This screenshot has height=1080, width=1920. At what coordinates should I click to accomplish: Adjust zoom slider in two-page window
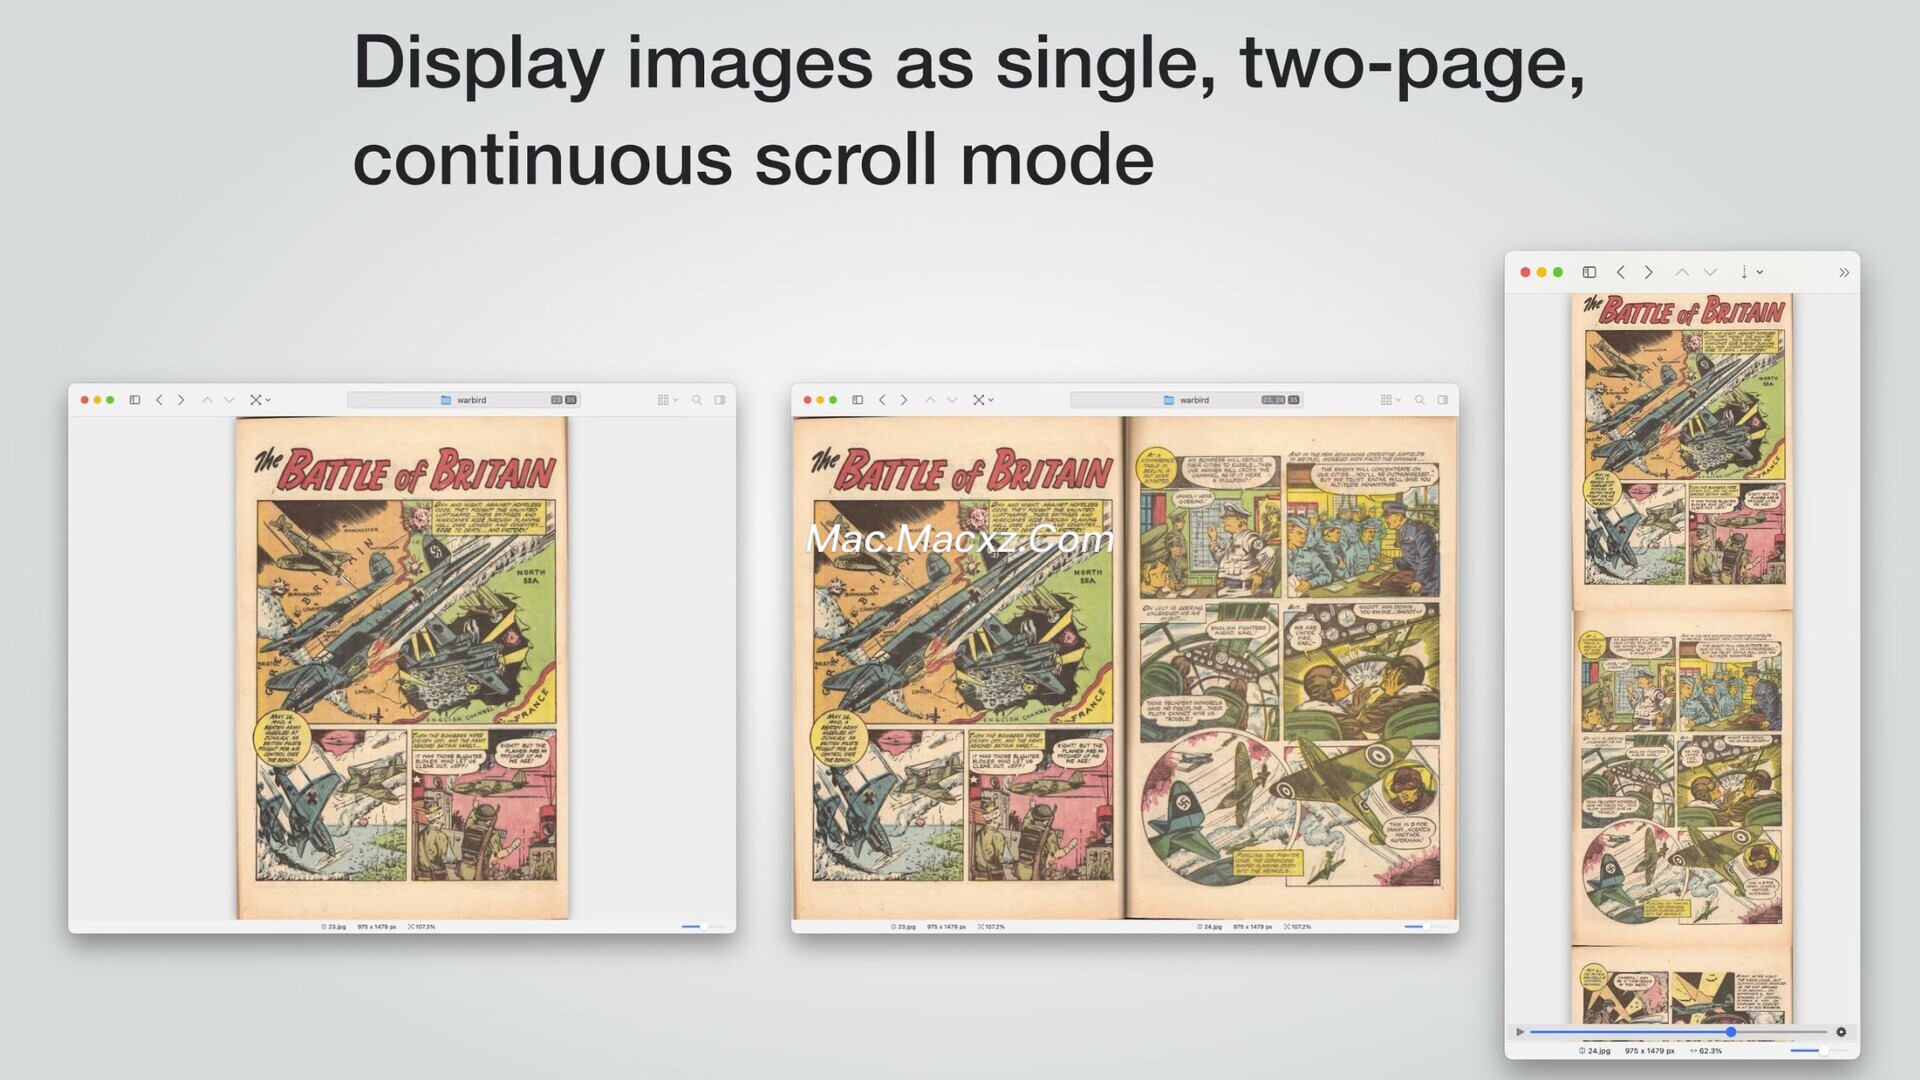1425,927
